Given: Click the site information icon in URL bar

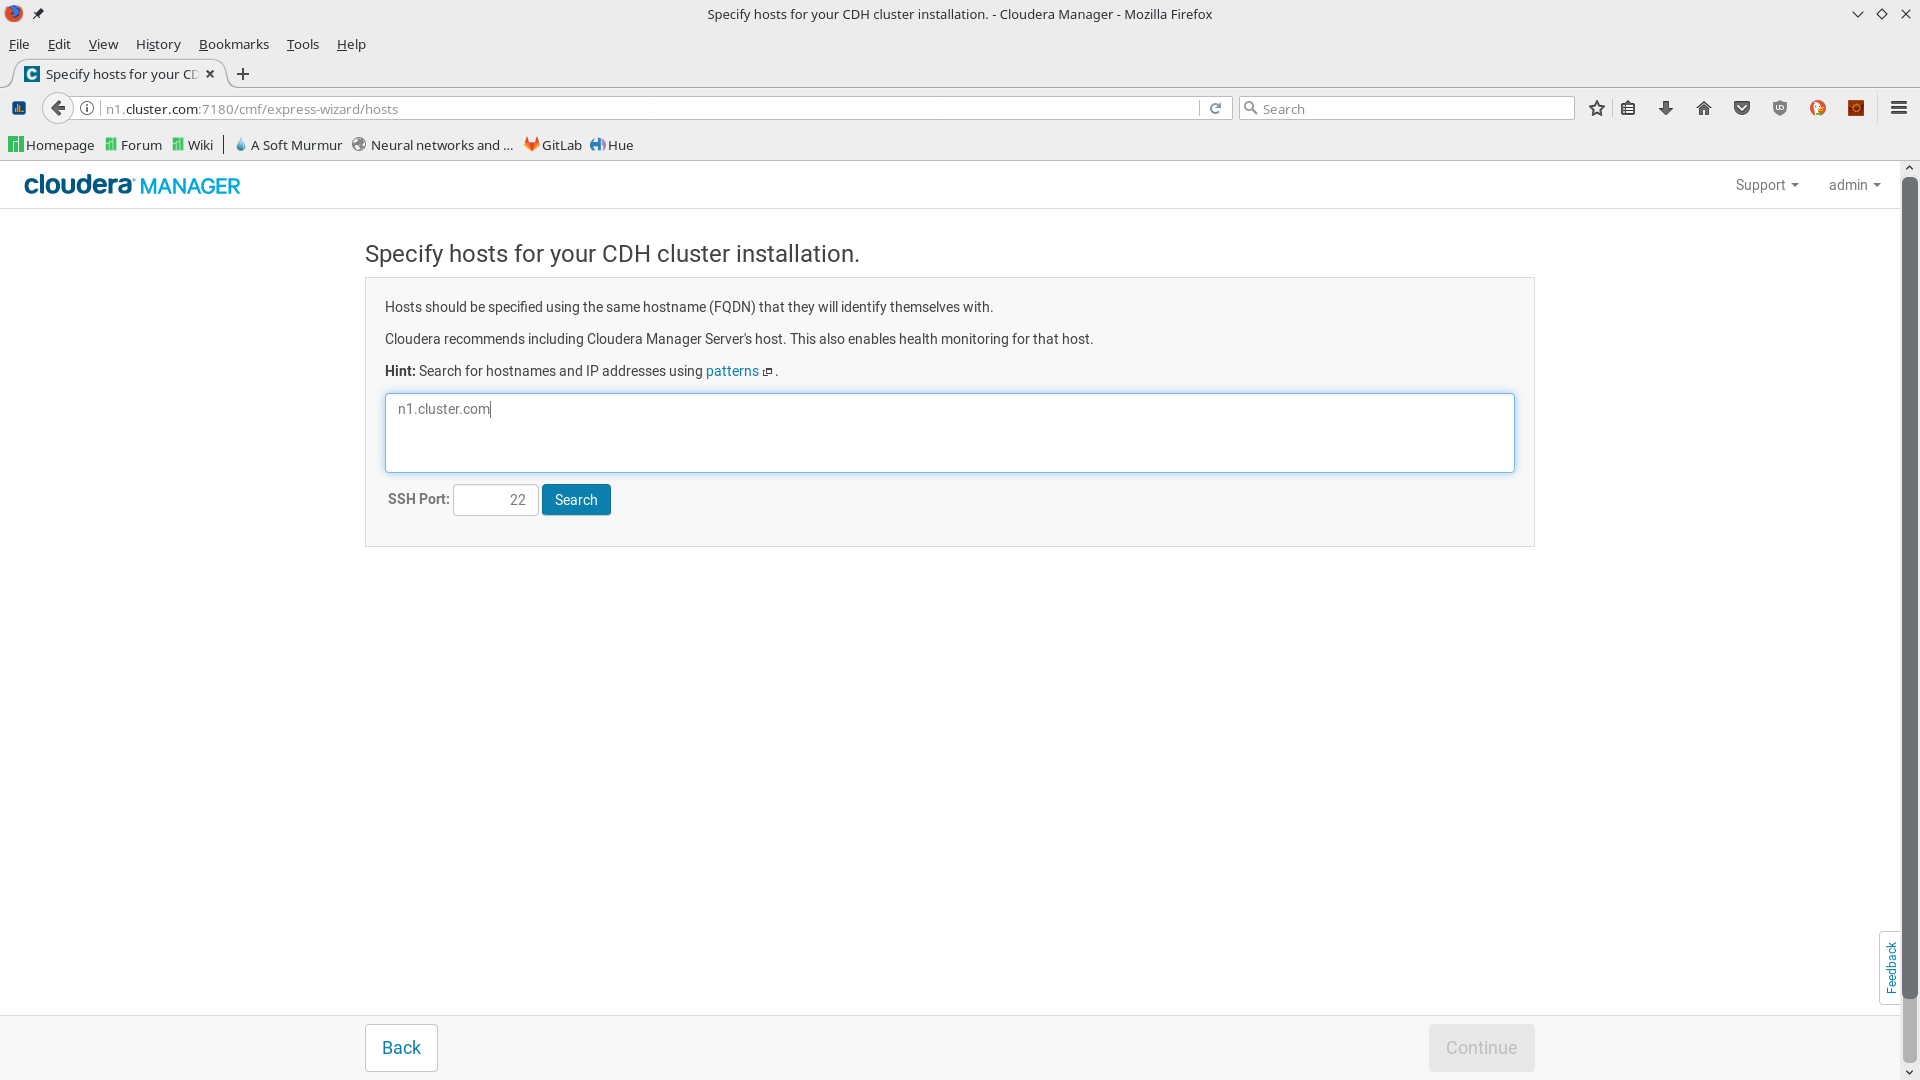Looking at the screenshot, I should [87, 108].
